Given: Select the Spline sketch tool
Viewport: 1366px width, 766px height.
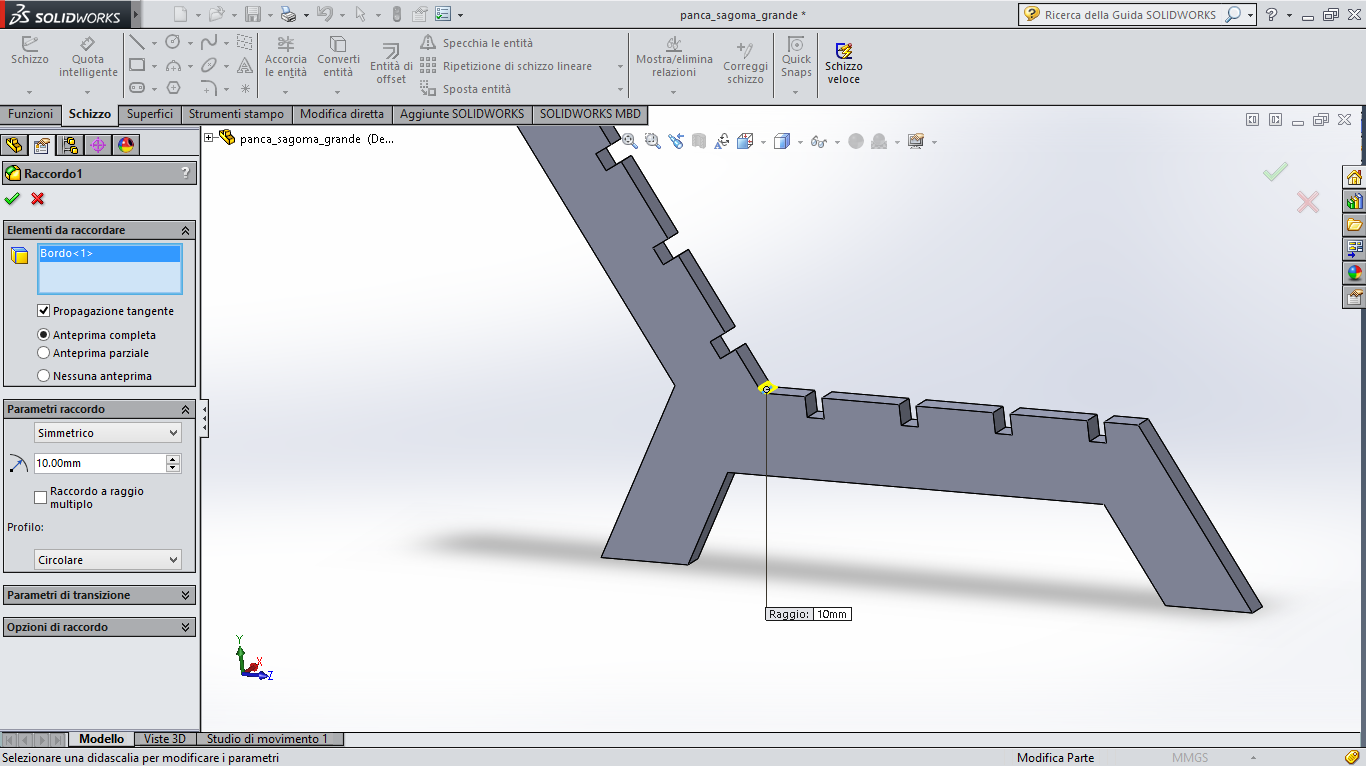Looking at the screenshot, I should click(209, 42).
